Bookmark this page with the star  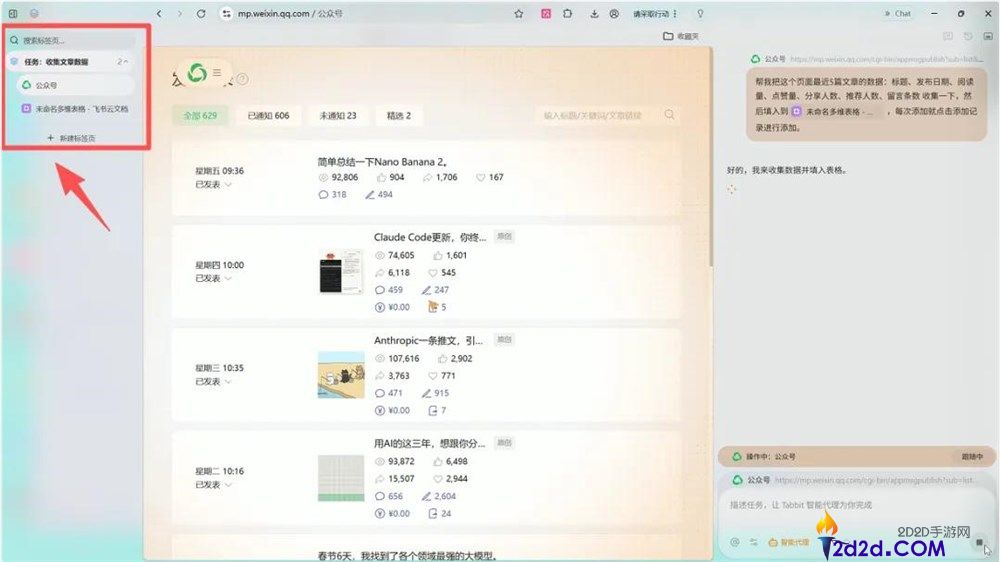click(518, 13)
